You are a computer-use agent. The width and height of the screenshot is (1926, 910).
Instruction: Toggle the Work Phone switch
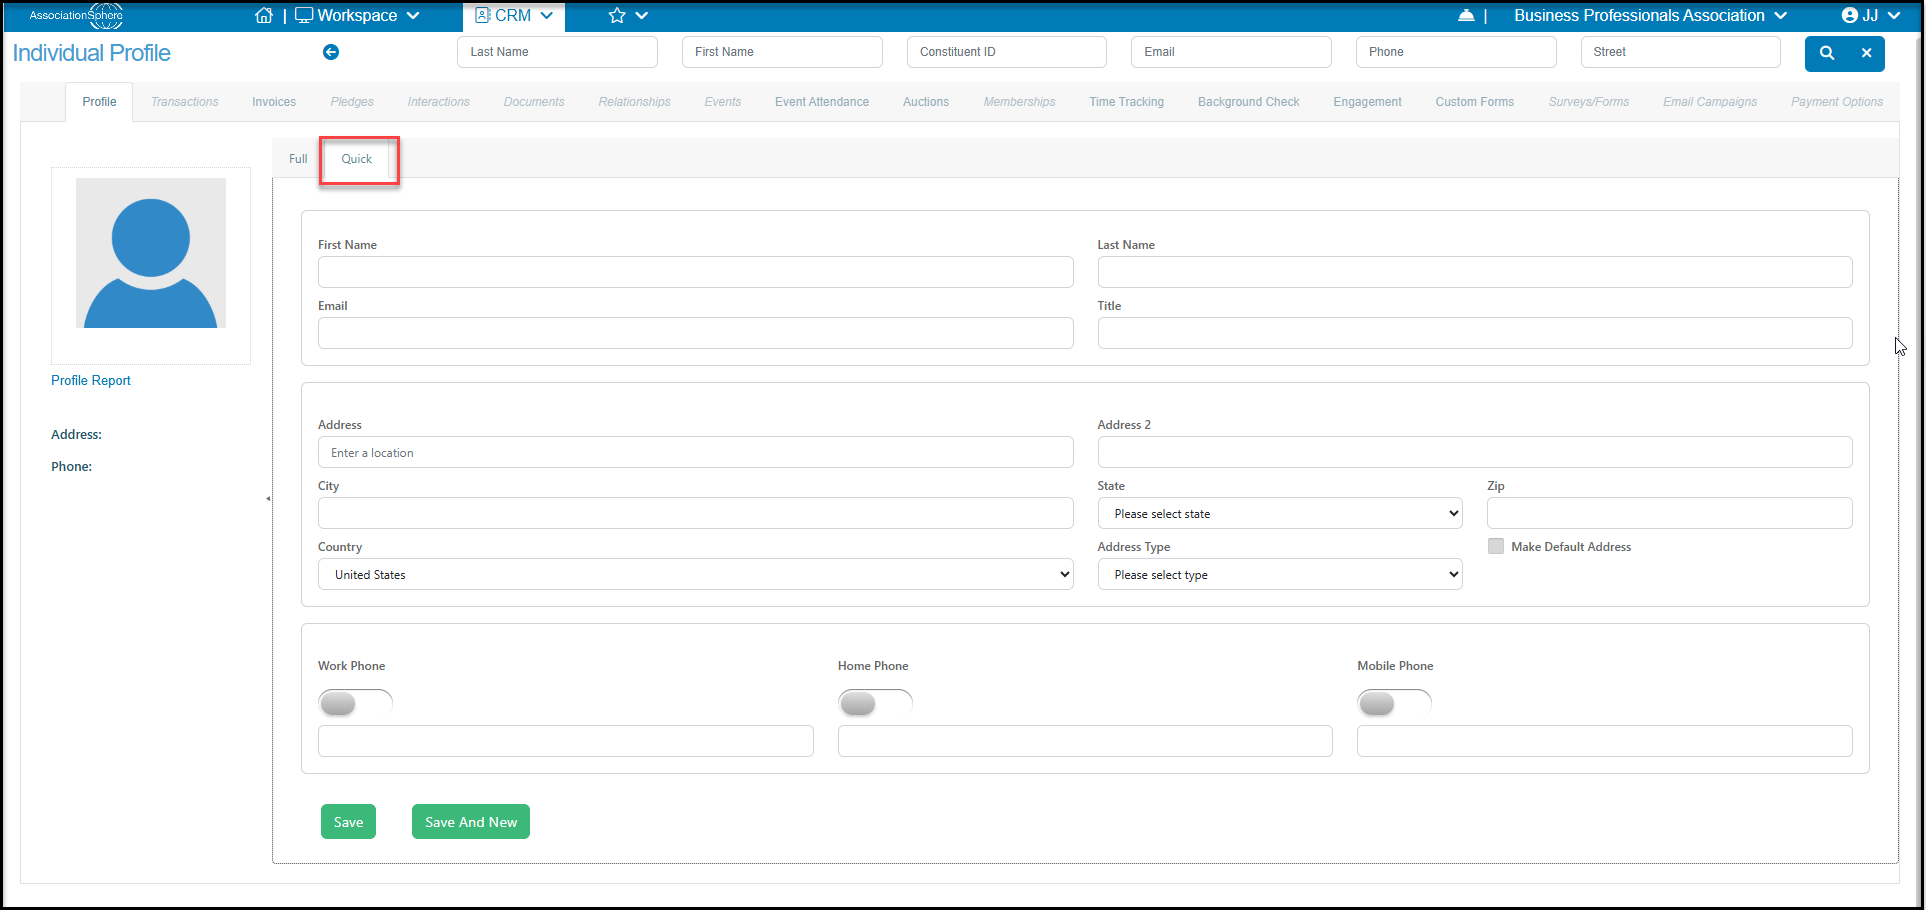pos(355,703)
